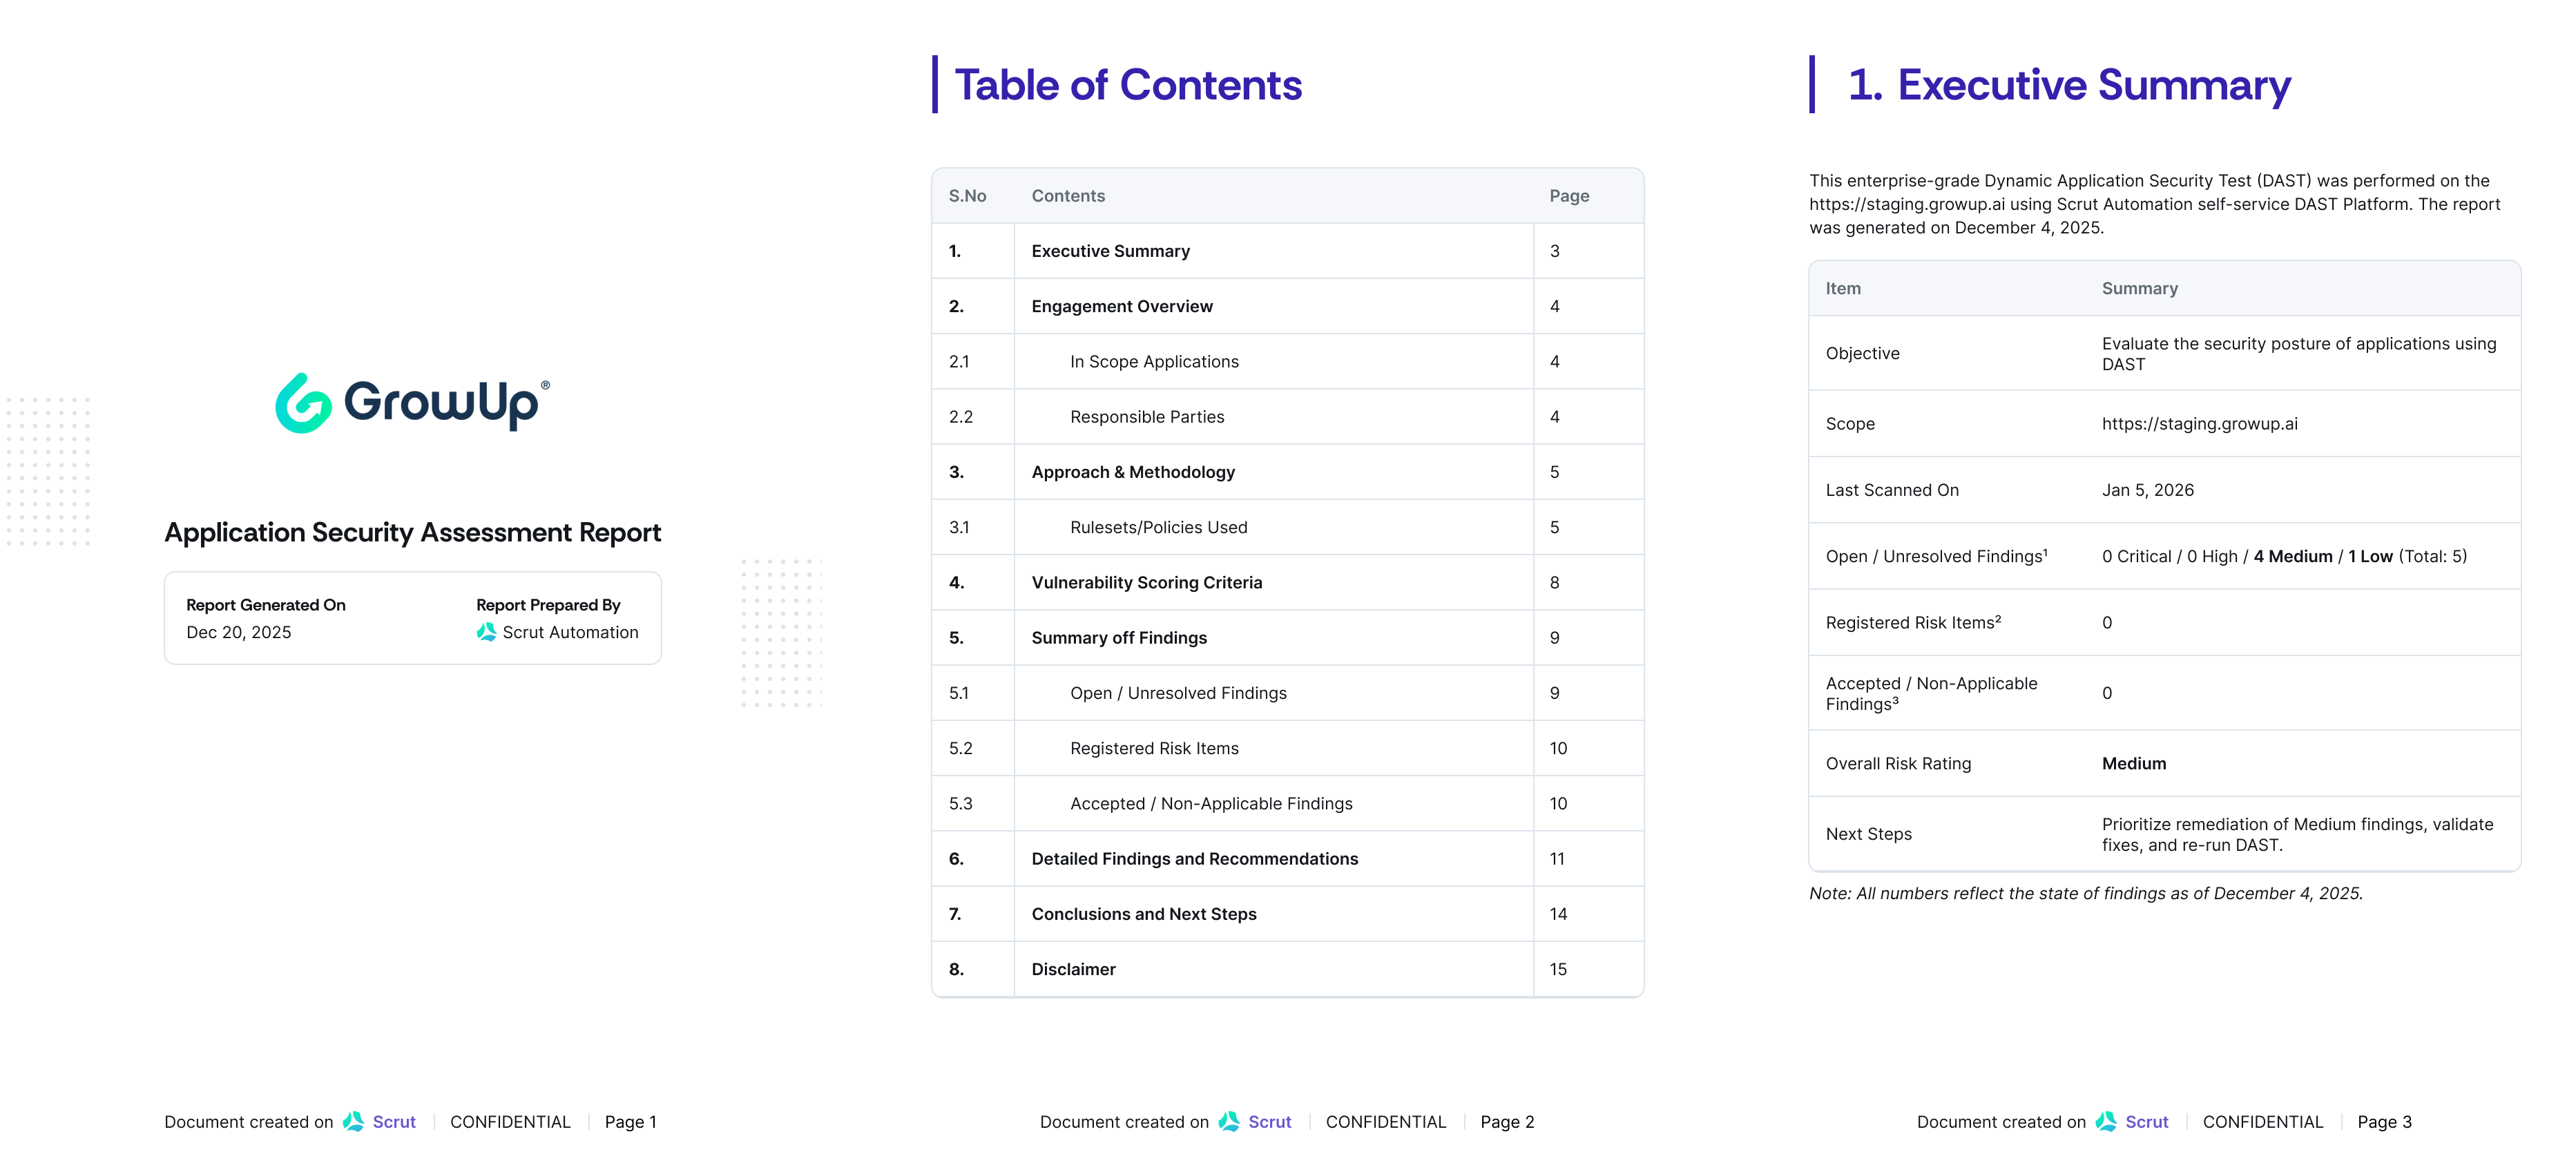Open Executive Summary contents entry

point(1110,251)
